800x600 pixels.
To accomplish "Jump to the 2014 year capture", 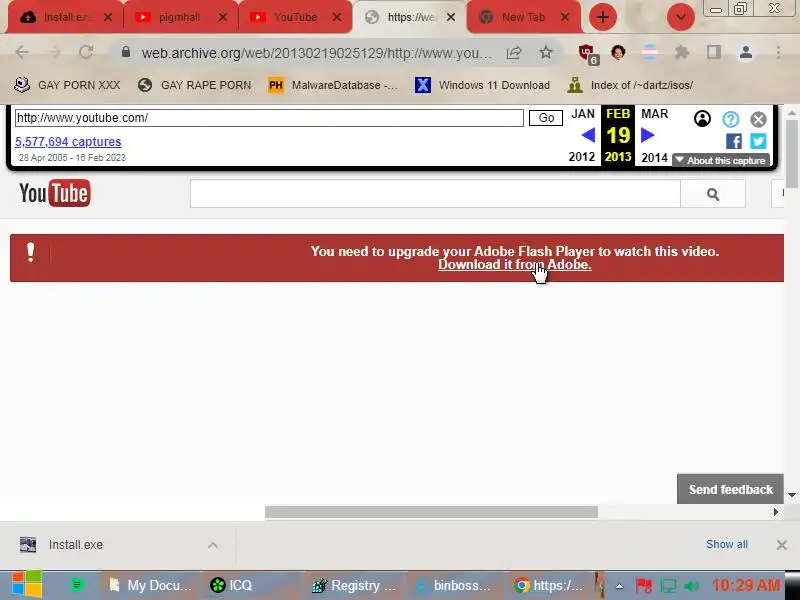I will coord(655,157).
